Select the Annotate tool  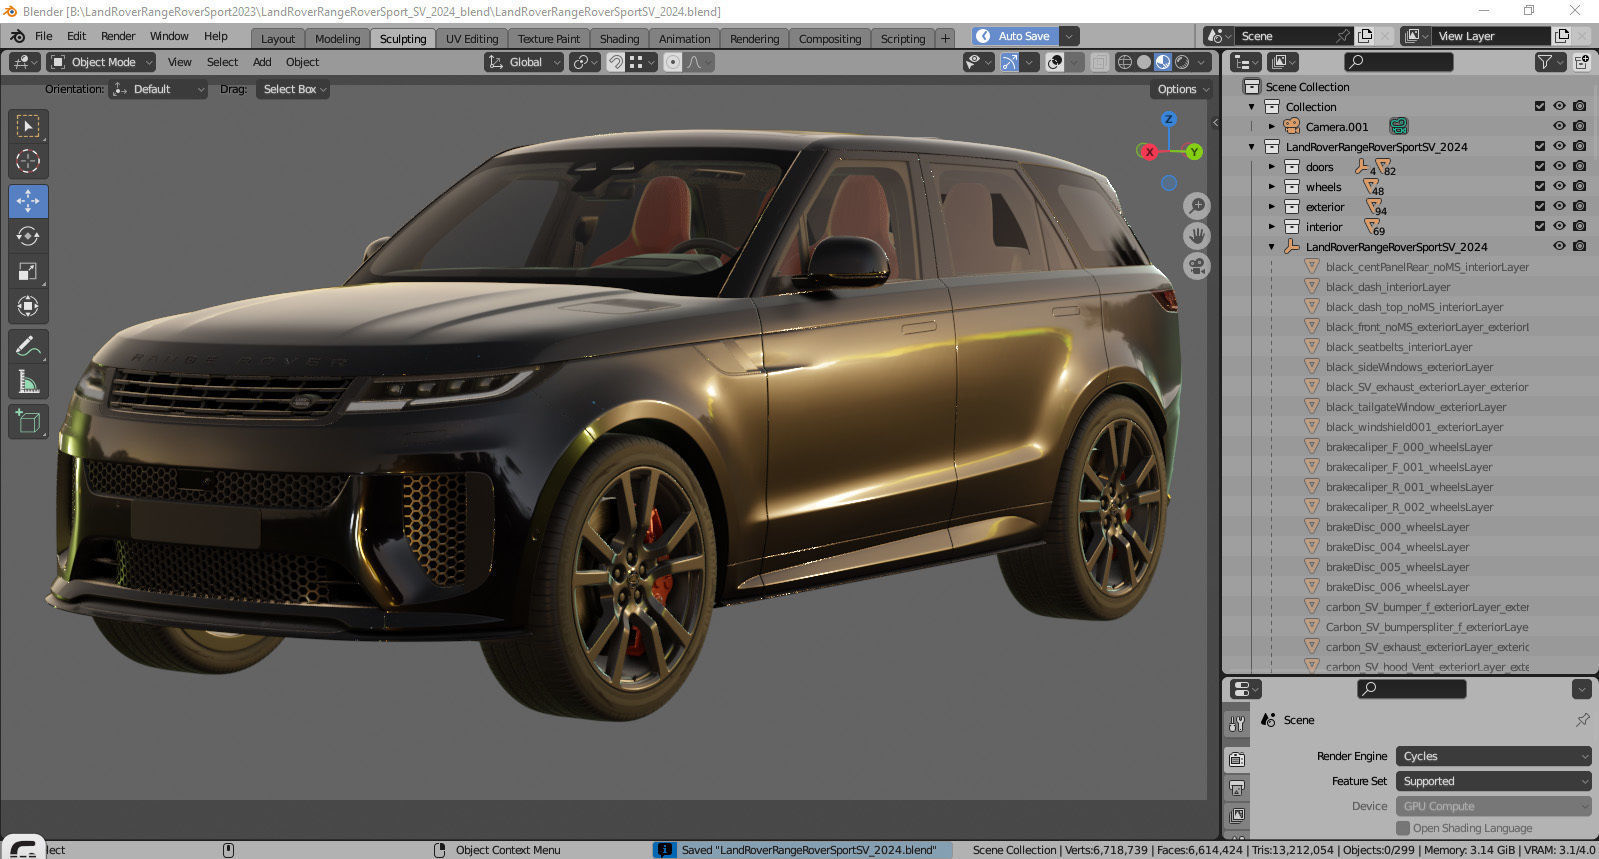point(28,347)
